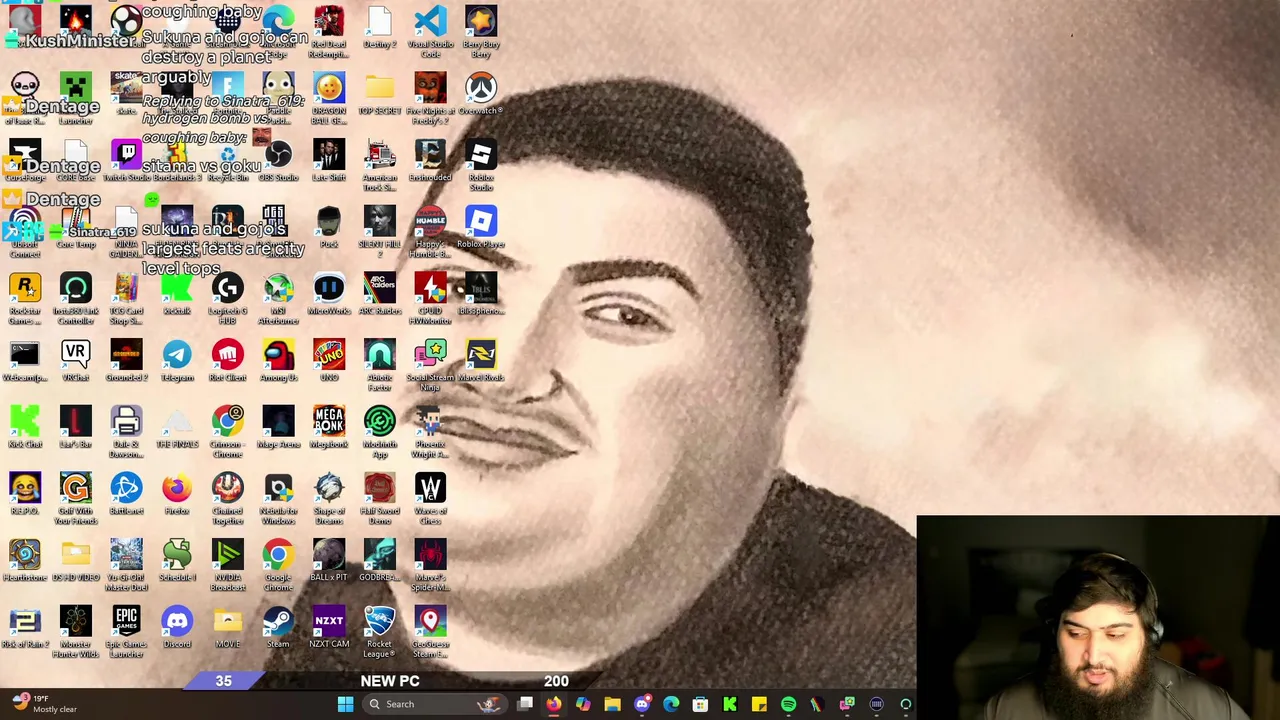Launch the Roblox Player shortcut
Viewport: 1280px width, 720px height.
coord(481,228)
